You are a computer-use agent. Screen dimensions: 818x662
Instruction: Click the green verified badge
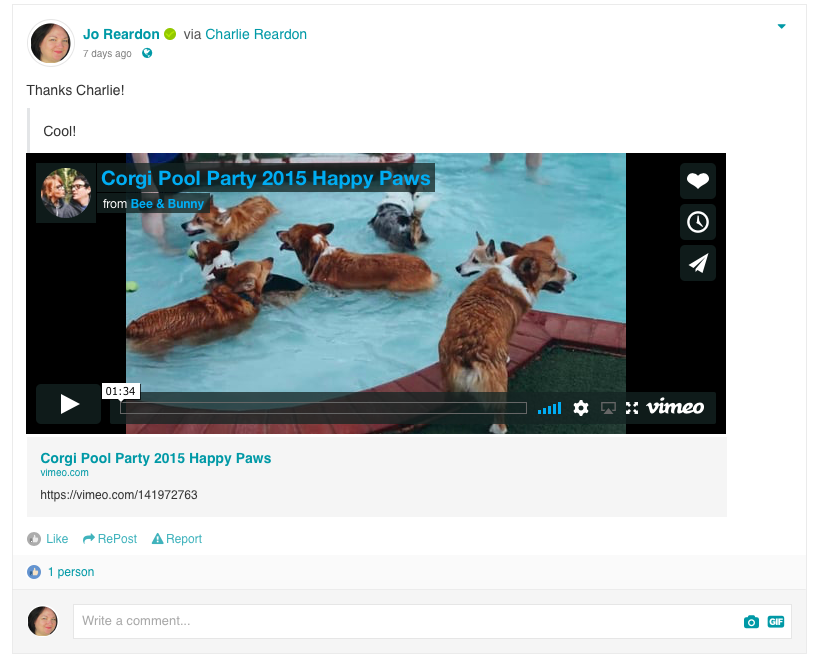pos(170,34)
